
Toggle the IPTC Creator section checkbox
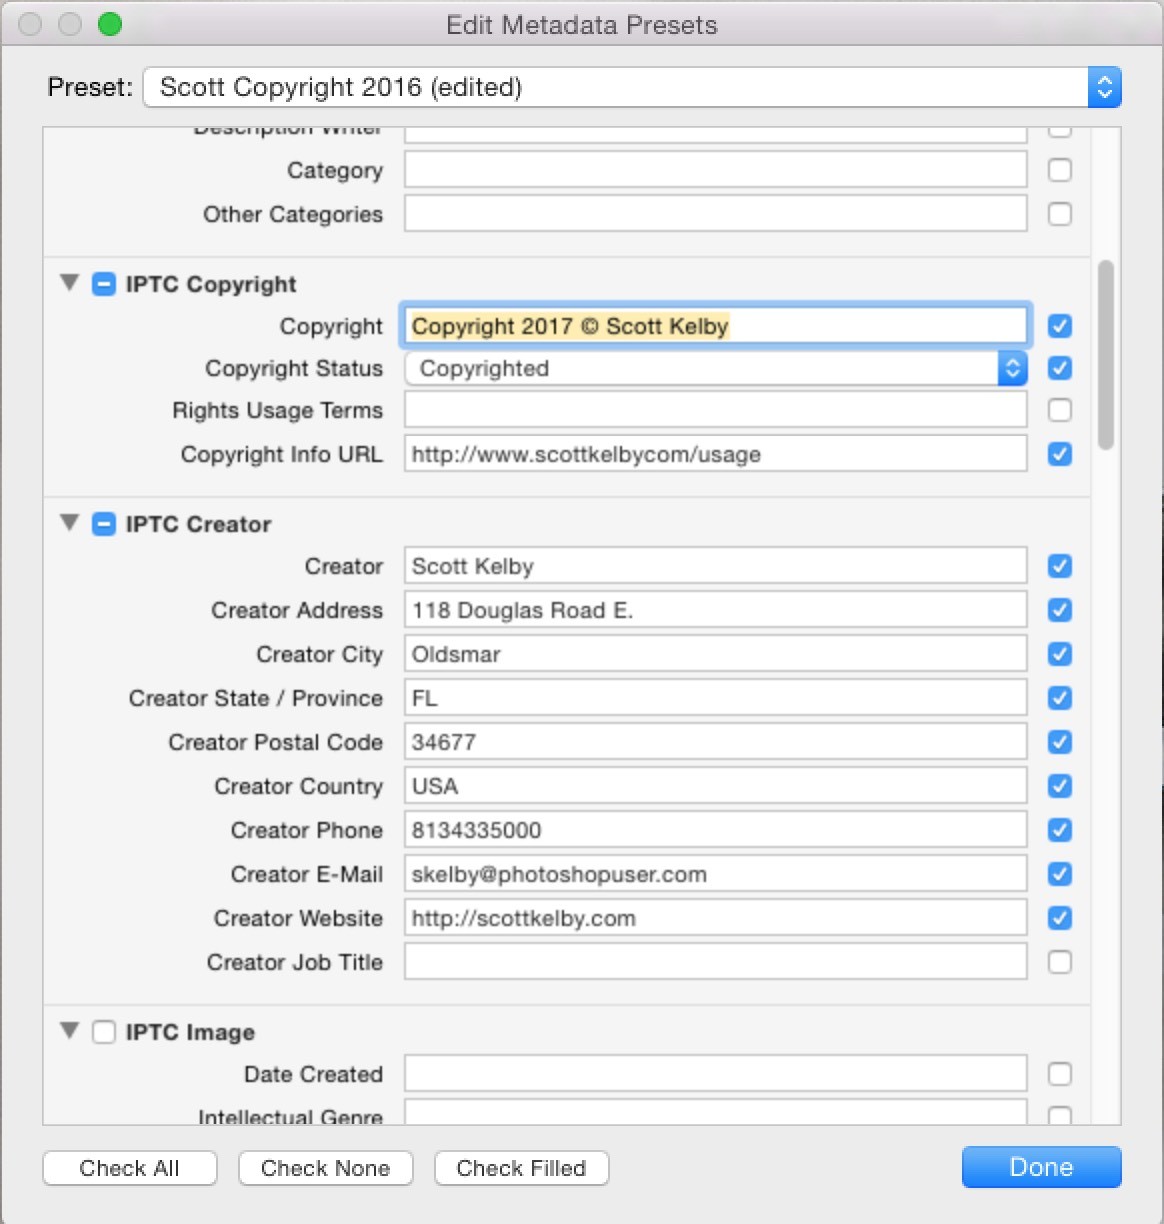point(104,523)
